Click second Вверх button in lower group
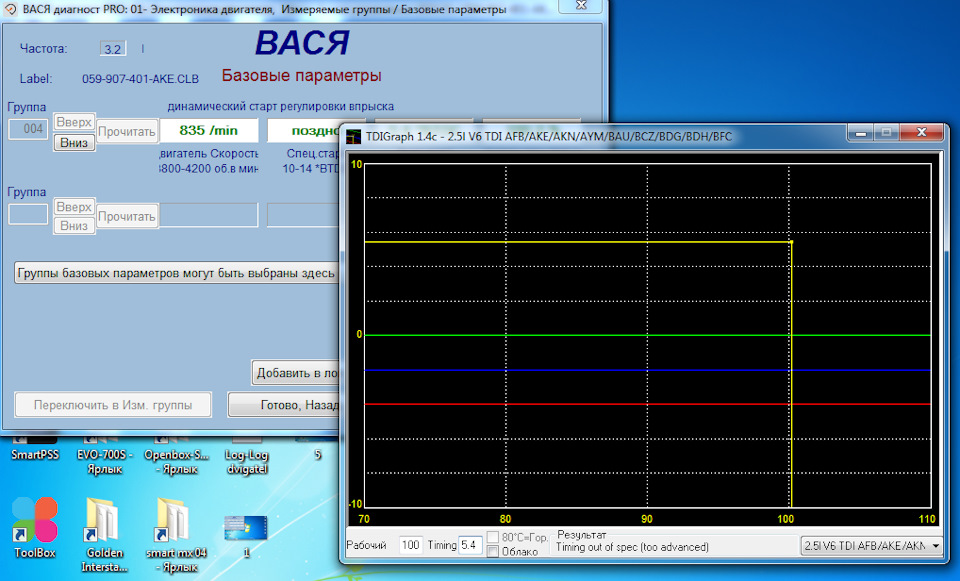The image size is (960, 581). pos(74,207)
